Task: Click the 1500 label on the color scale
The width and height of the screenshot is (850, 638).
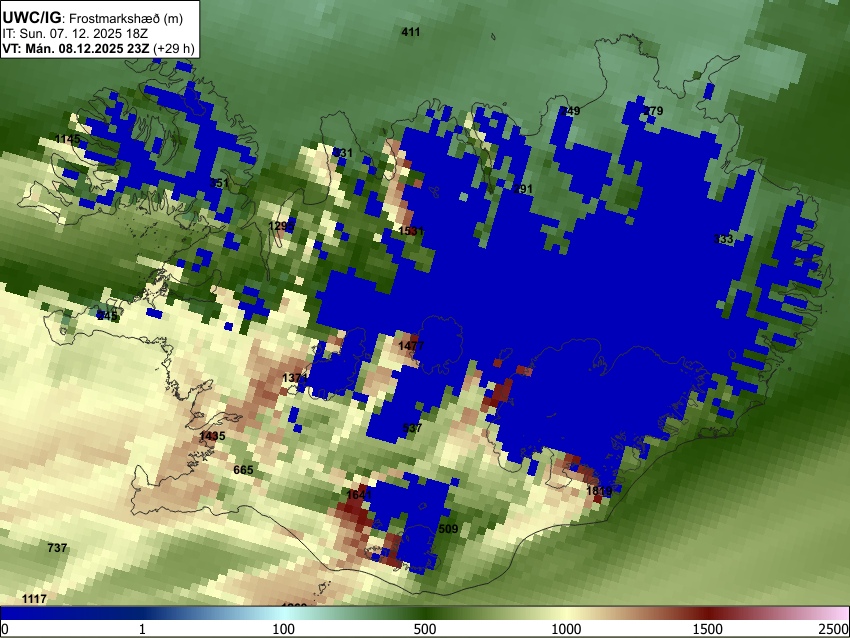Action: click(708, 629)
